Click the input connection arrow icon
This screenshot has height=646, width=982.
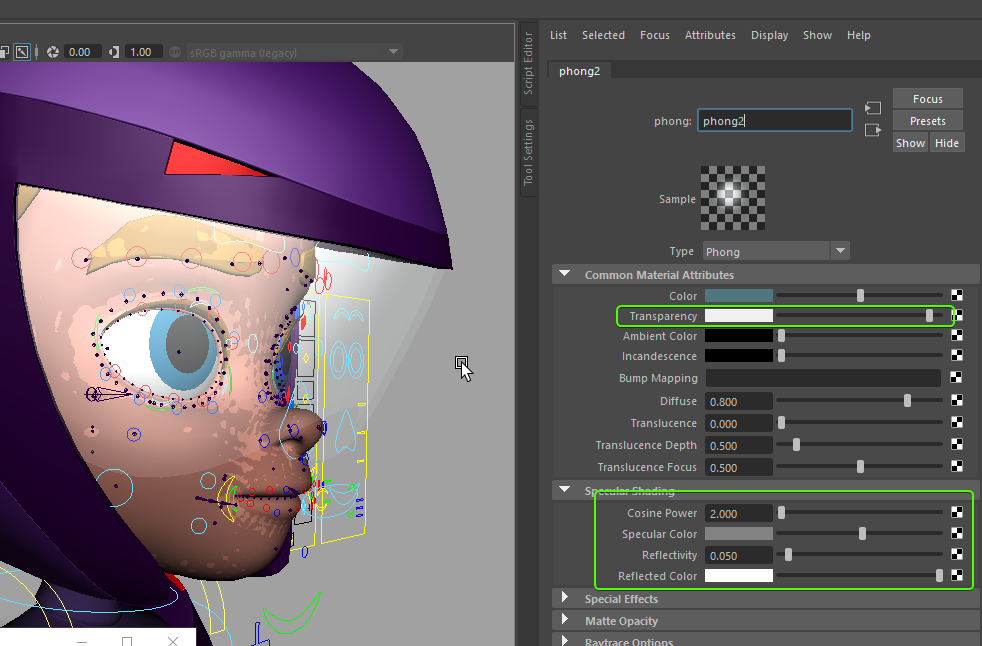873,108
